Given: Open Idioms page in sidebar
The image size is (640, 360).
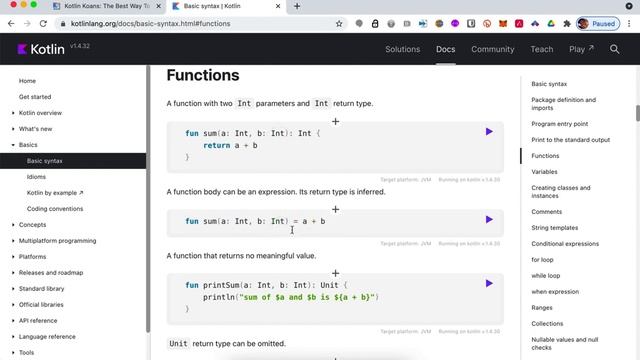Looking at the screenshot, I should tap(36, 177).
